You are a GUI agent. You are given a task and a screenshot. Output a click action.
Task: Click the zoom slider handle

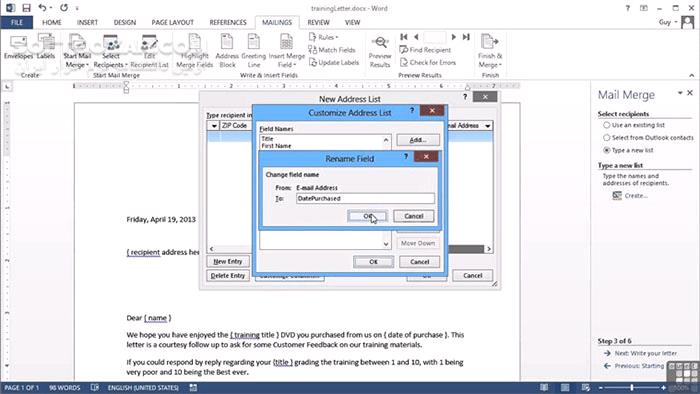coord(632,388)
